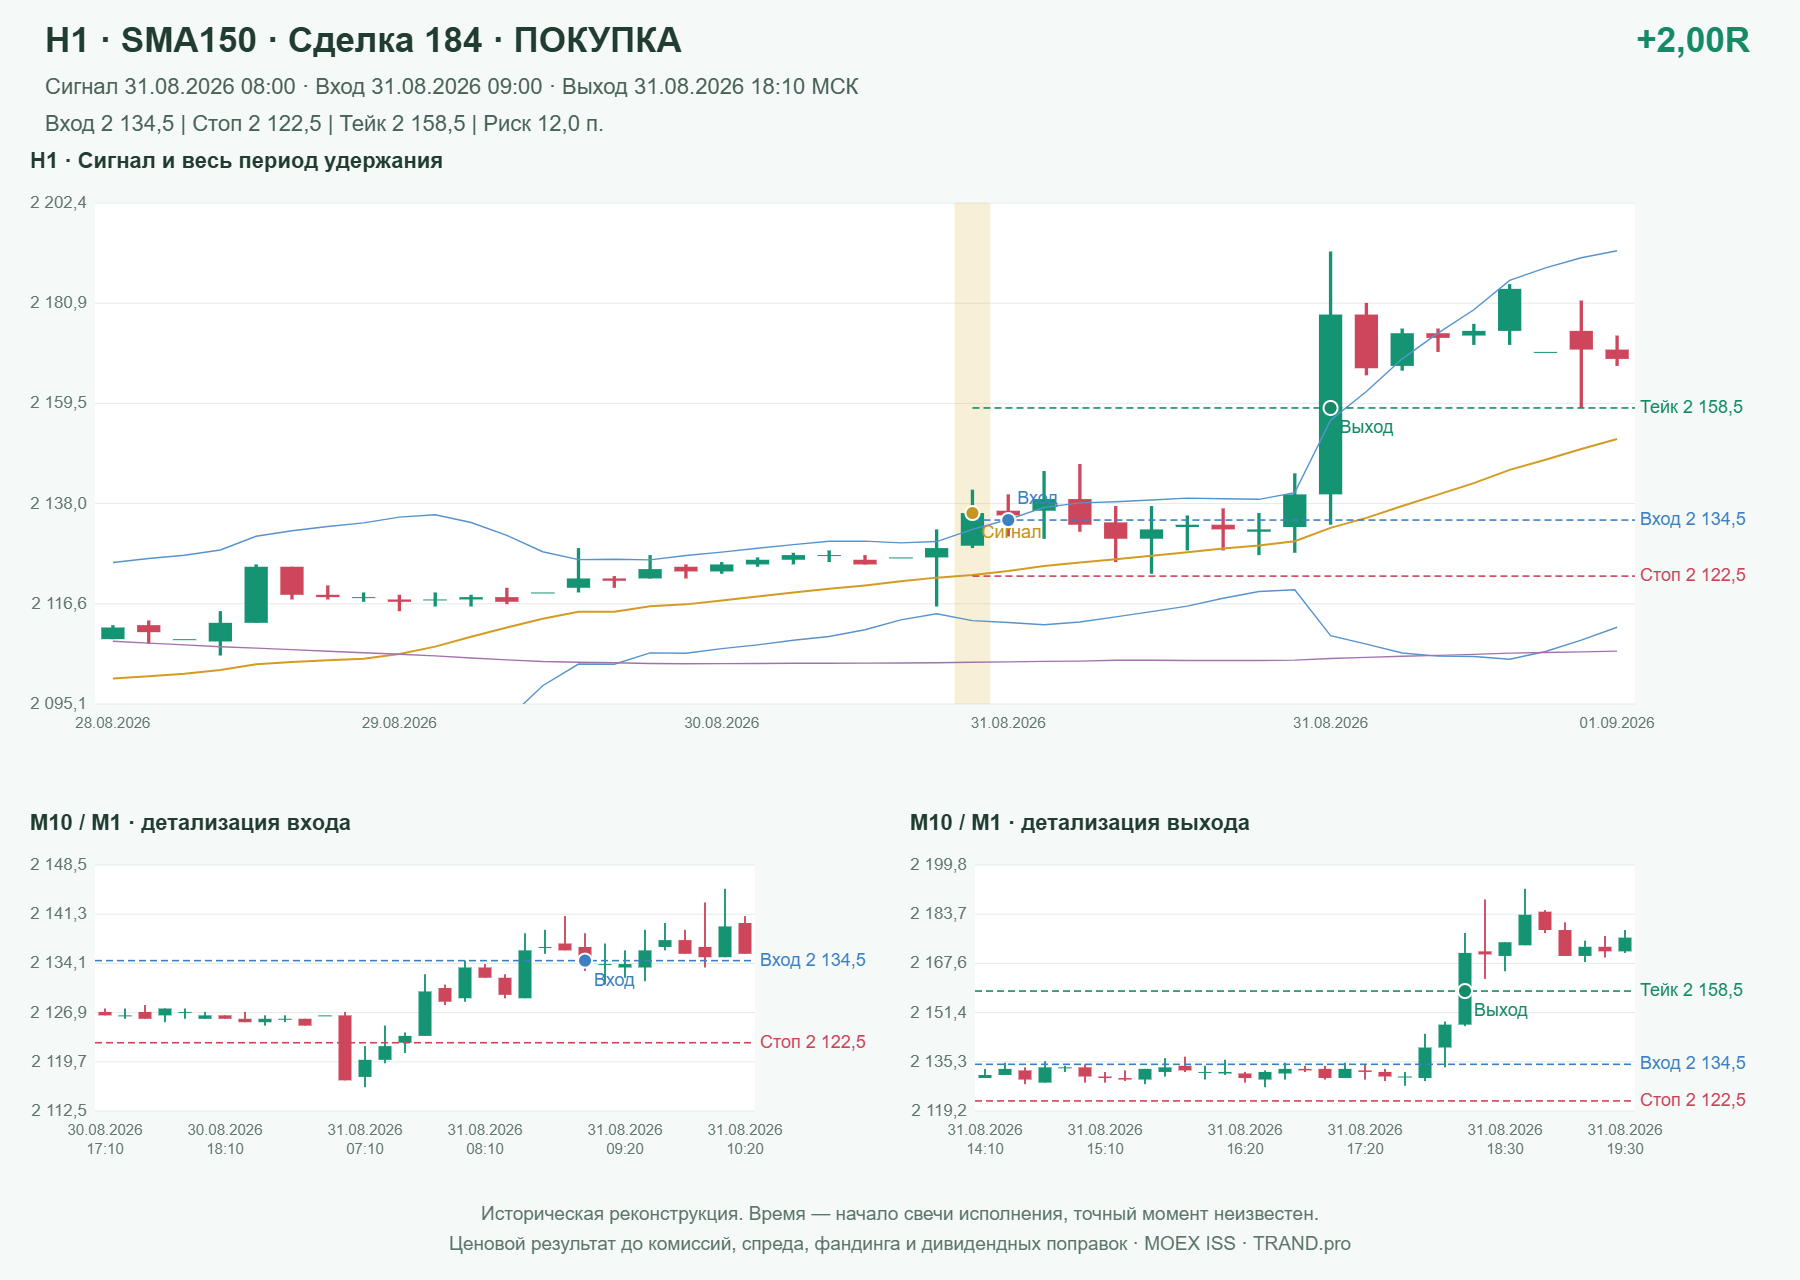Screen dimensions: 1800x1280
Task: Click the signal and entry time line
Action: (451, 87)
